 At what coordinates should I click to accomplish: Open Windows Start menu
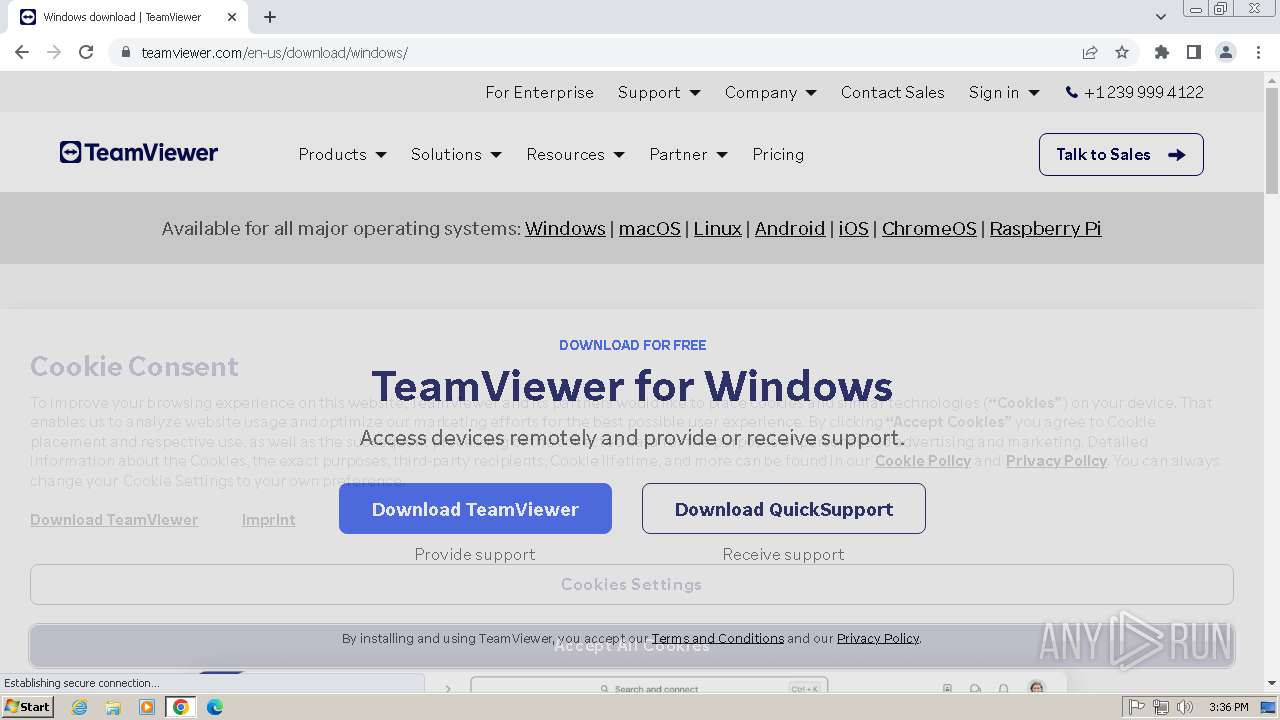(x=27, y=707)
